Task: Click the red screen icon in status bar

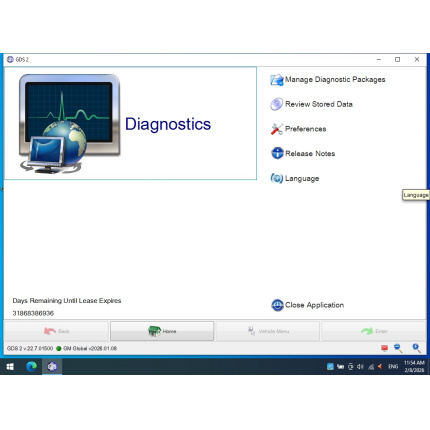Action: pyautogui.click(x=384, y=348)
